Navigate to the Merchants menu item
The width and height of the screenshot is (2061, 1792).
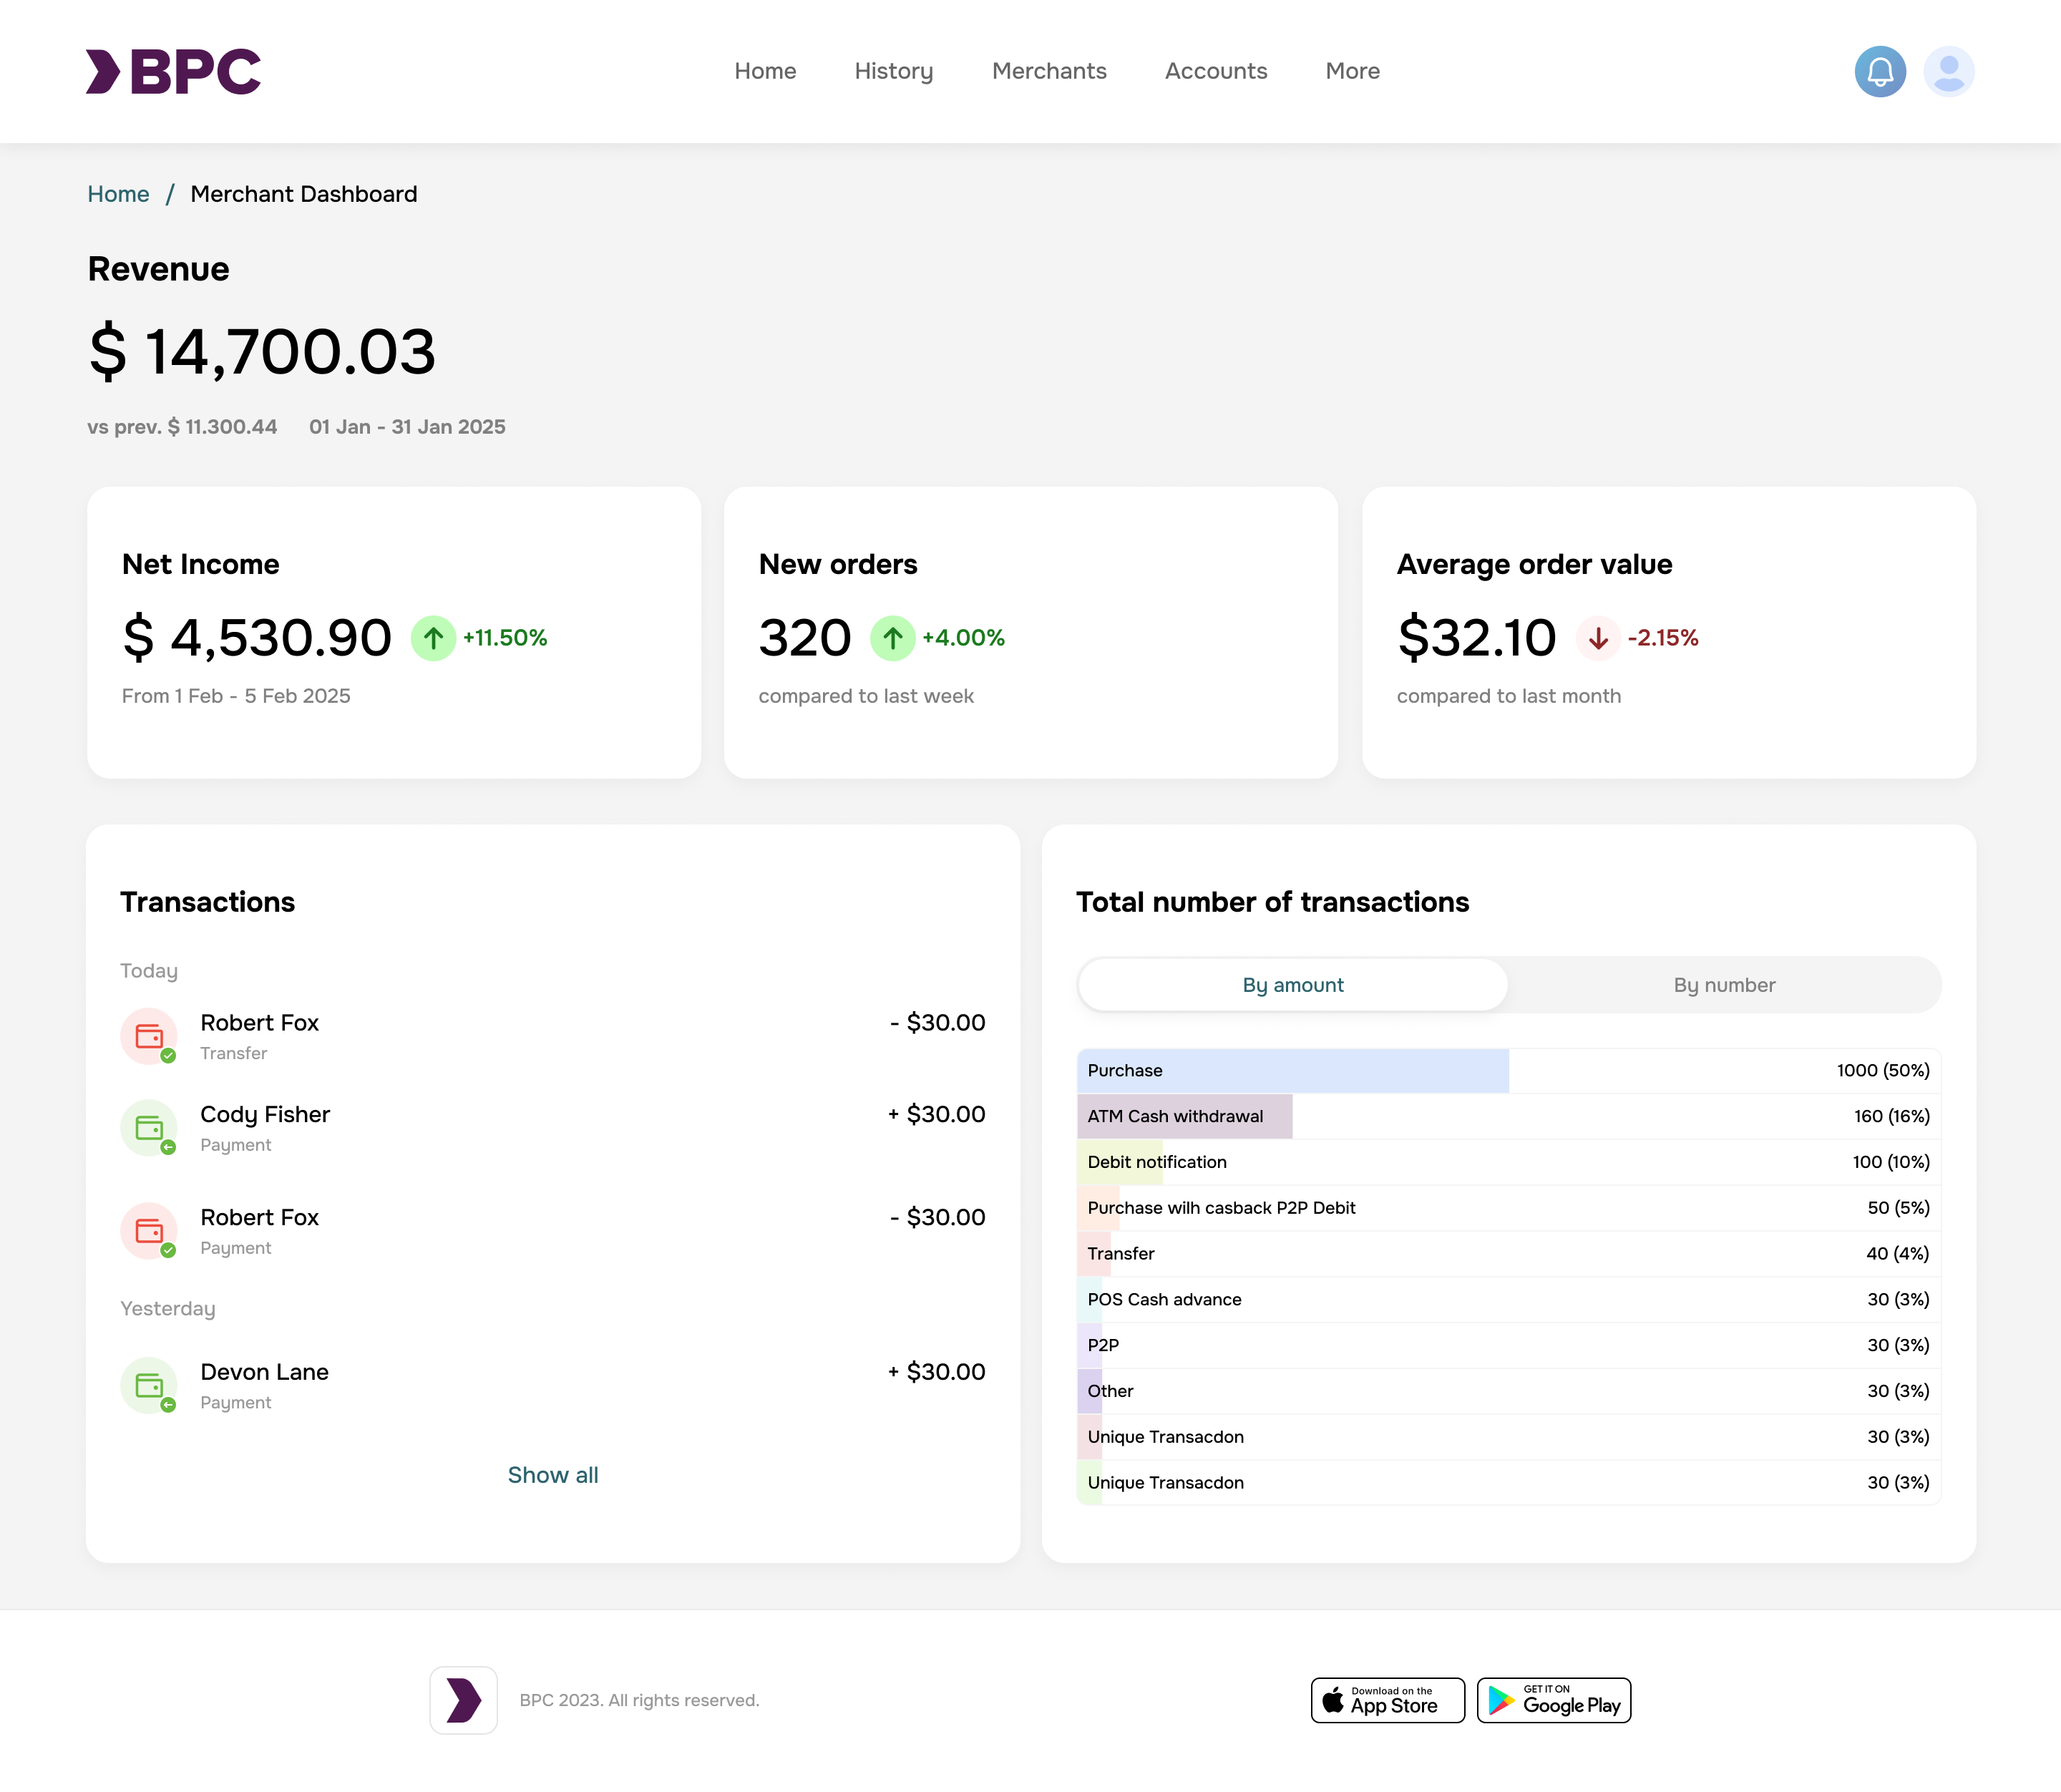coord(1048,71)
